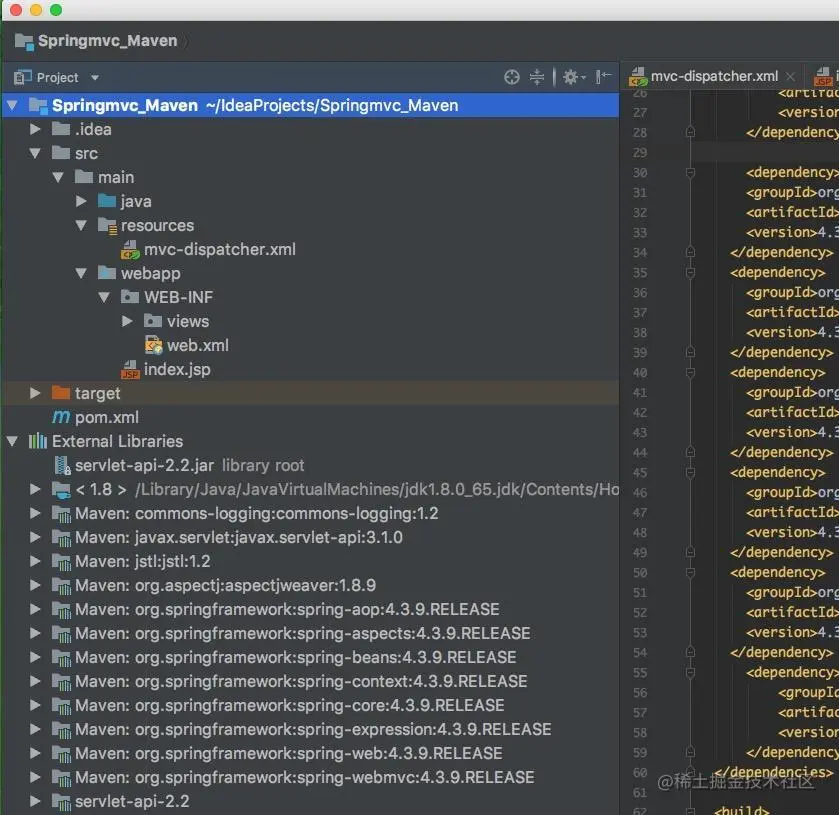Expand the < 1.8 > JDK library

coord(35,489)
